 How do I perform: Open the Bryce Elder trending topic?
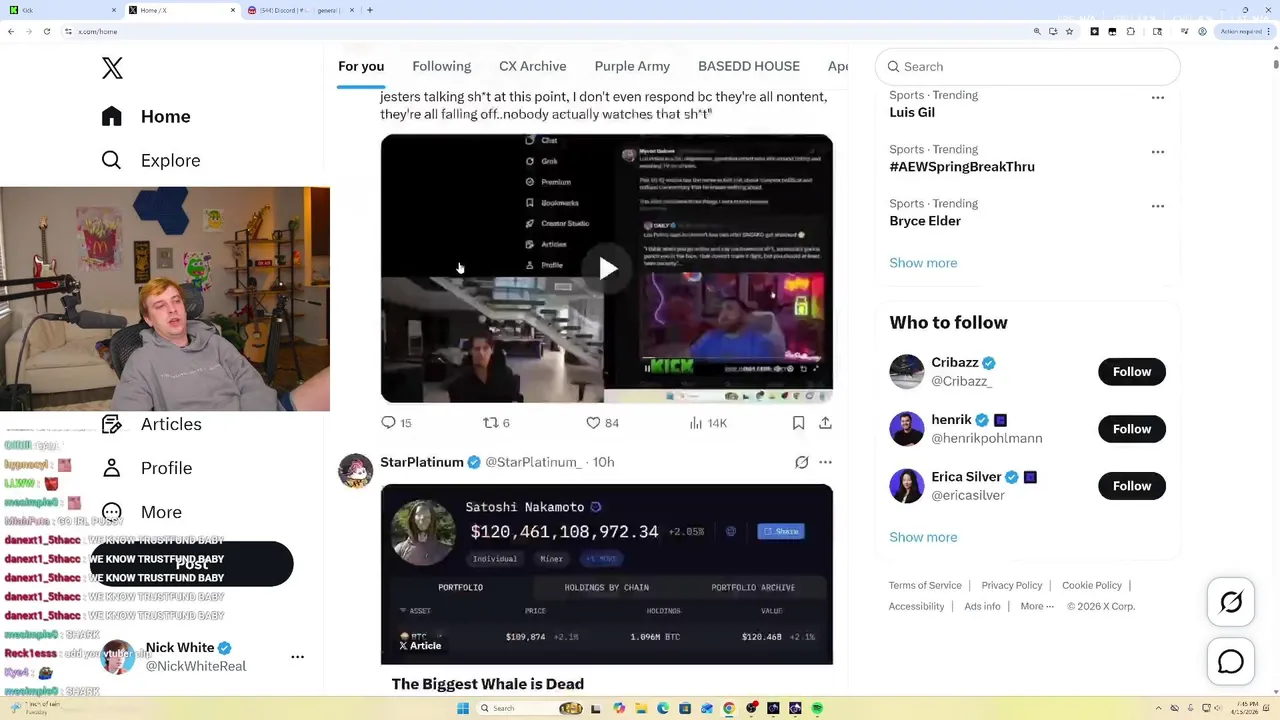[925, 220]
